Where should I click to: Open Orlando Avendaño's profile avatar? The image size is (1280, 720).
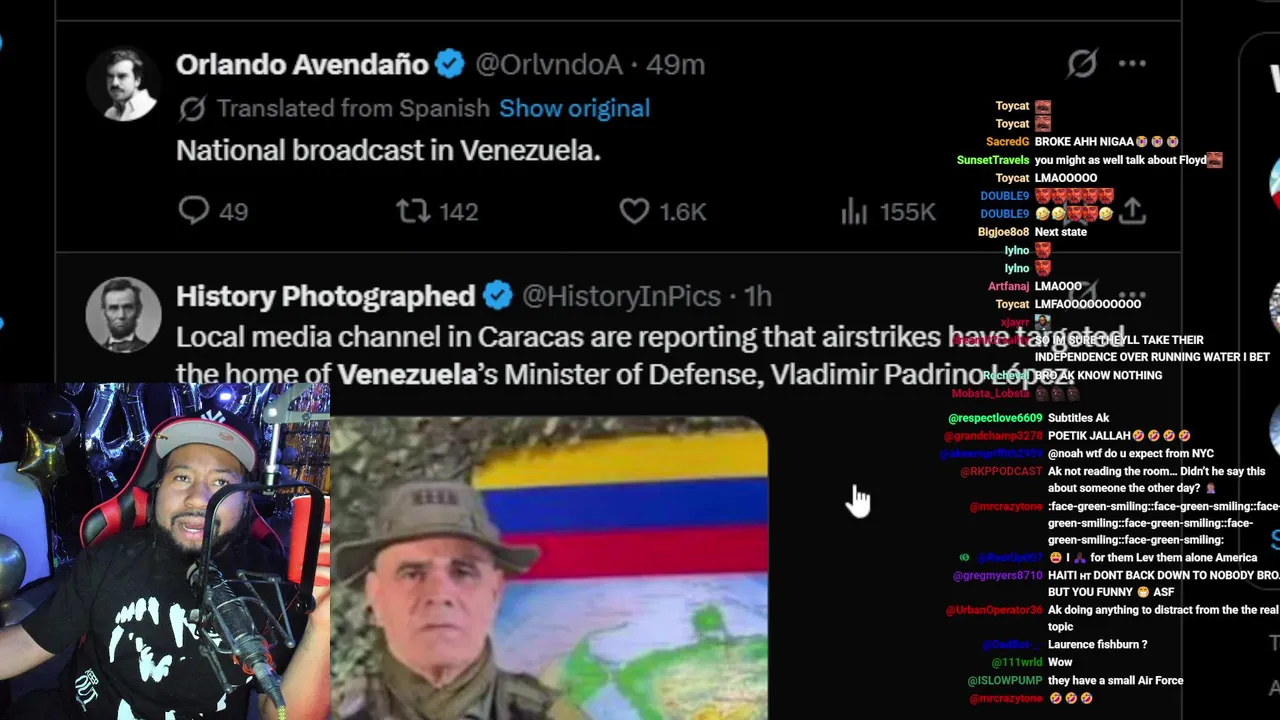point(123,83)
